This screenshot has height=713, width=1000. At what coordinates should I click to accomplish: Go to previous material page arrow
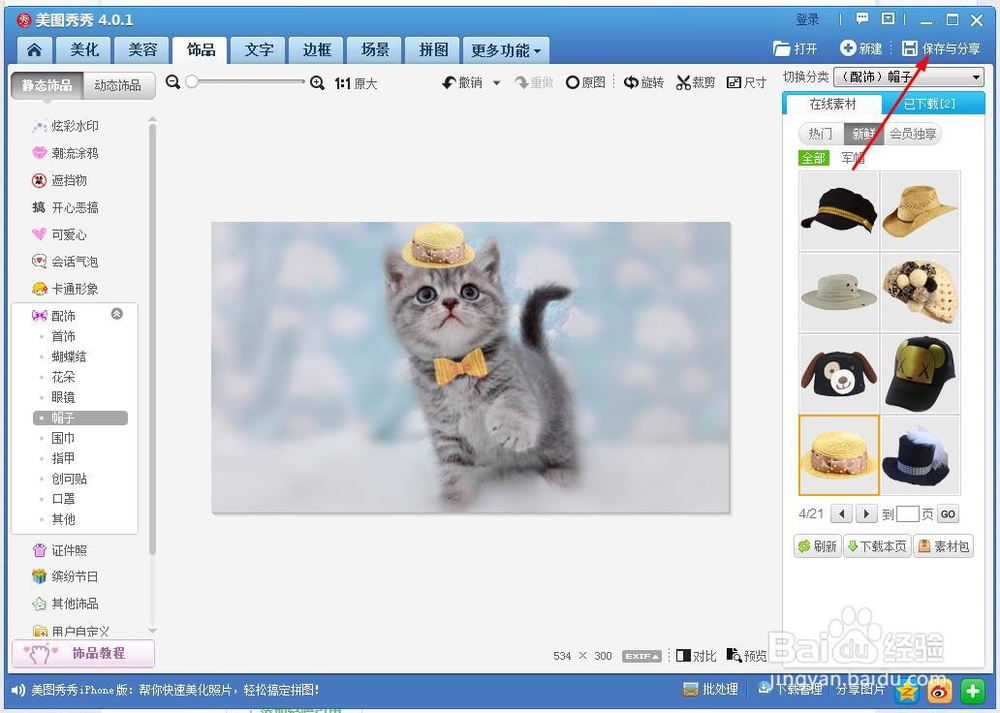tap(842, 513)
